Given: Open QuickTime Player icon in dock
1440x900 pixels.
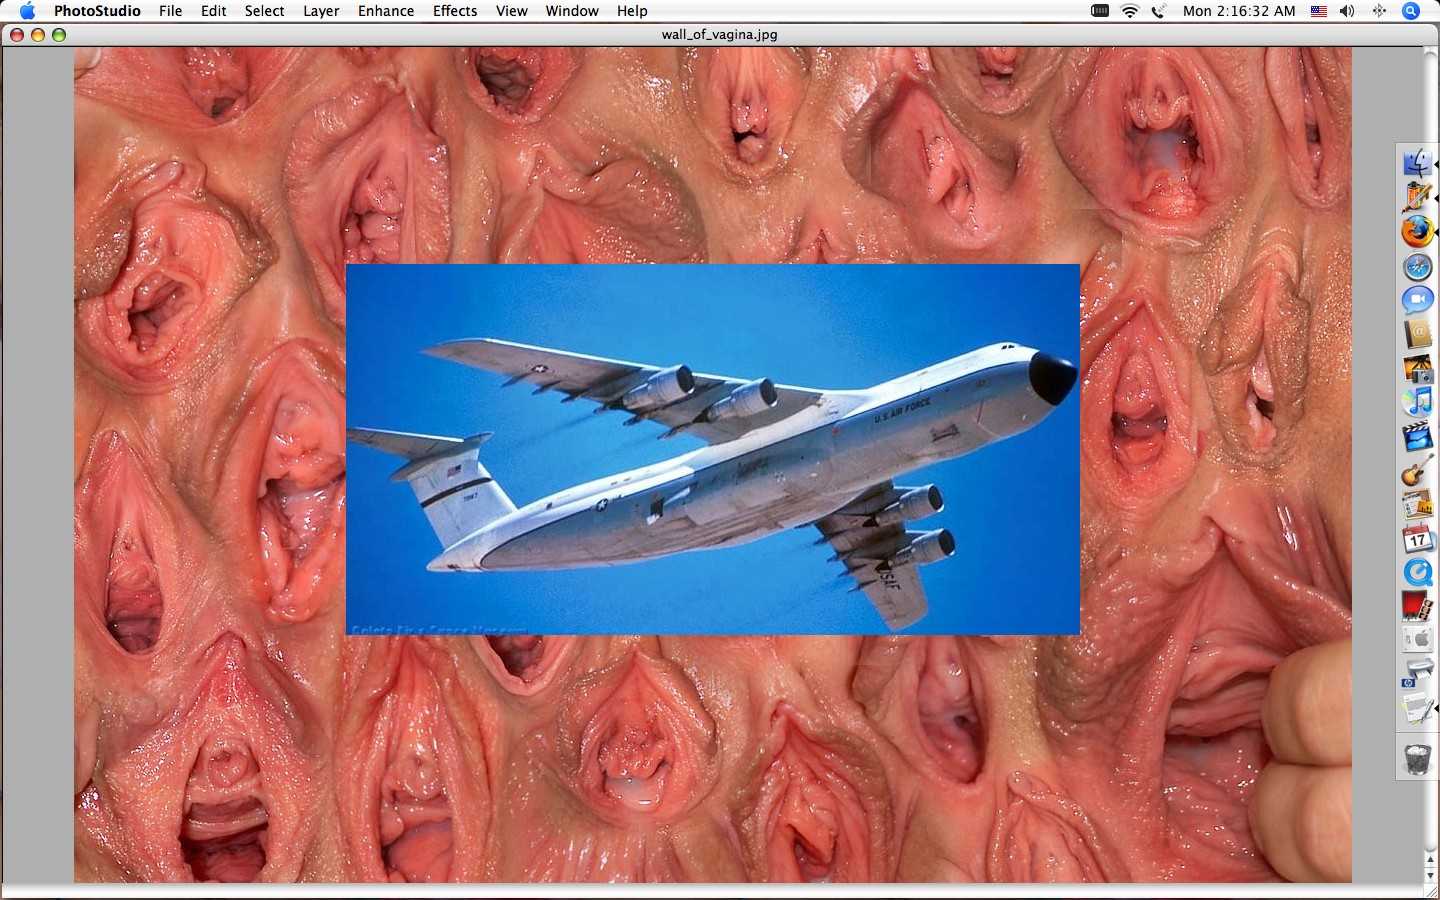Looking at the screenshot, I should coord(1417,573).
